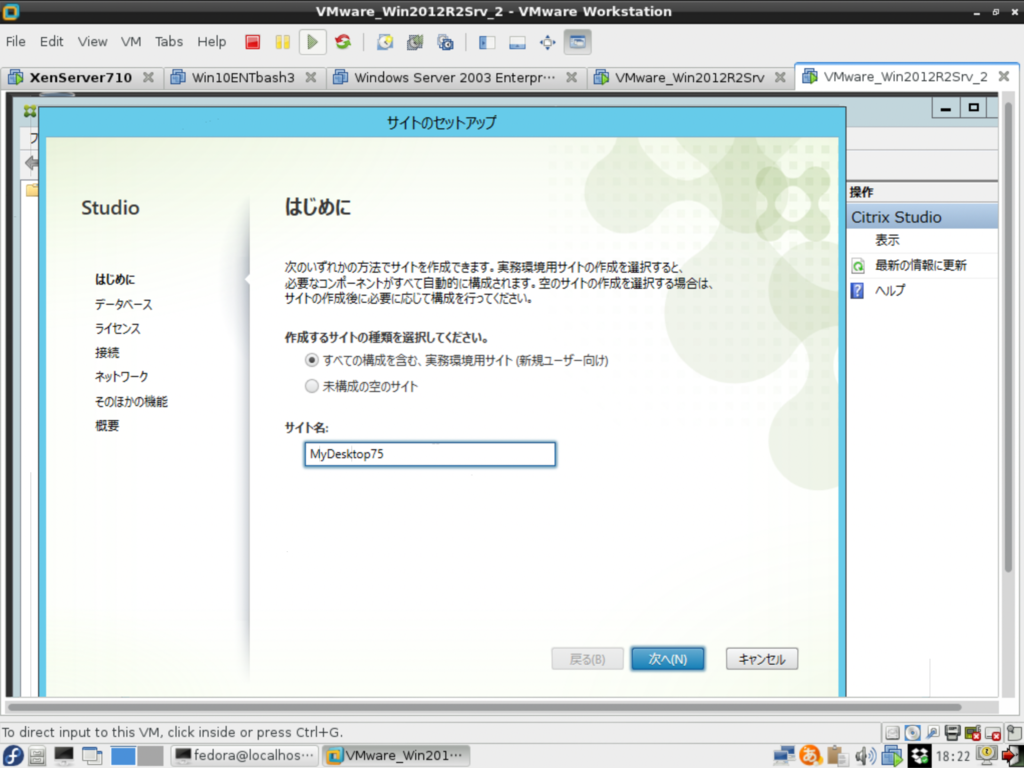Switch to the Win10ENTbash3 tab

(x=243, y=78)
